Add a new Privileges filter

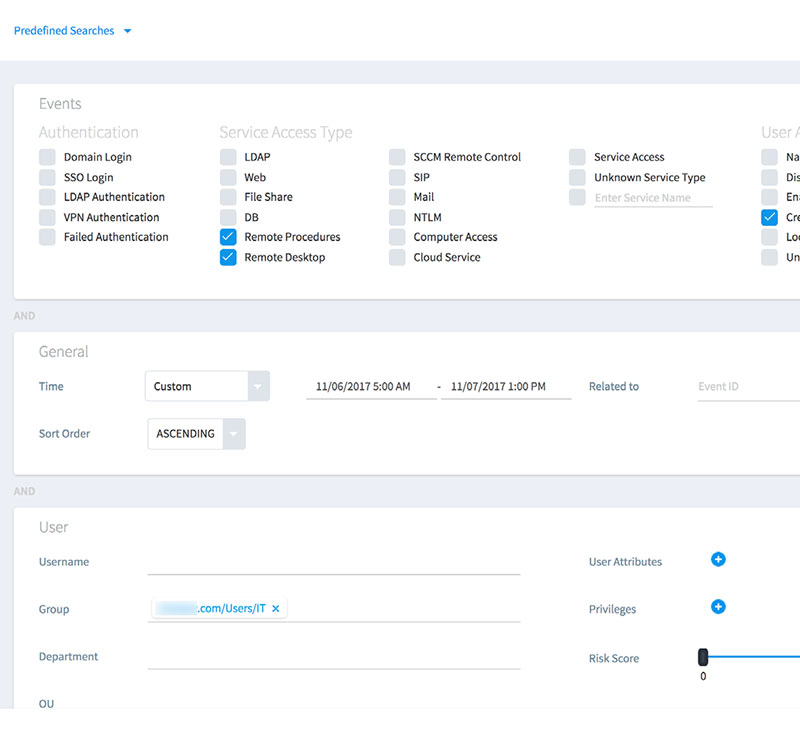(x=718, y=607)
